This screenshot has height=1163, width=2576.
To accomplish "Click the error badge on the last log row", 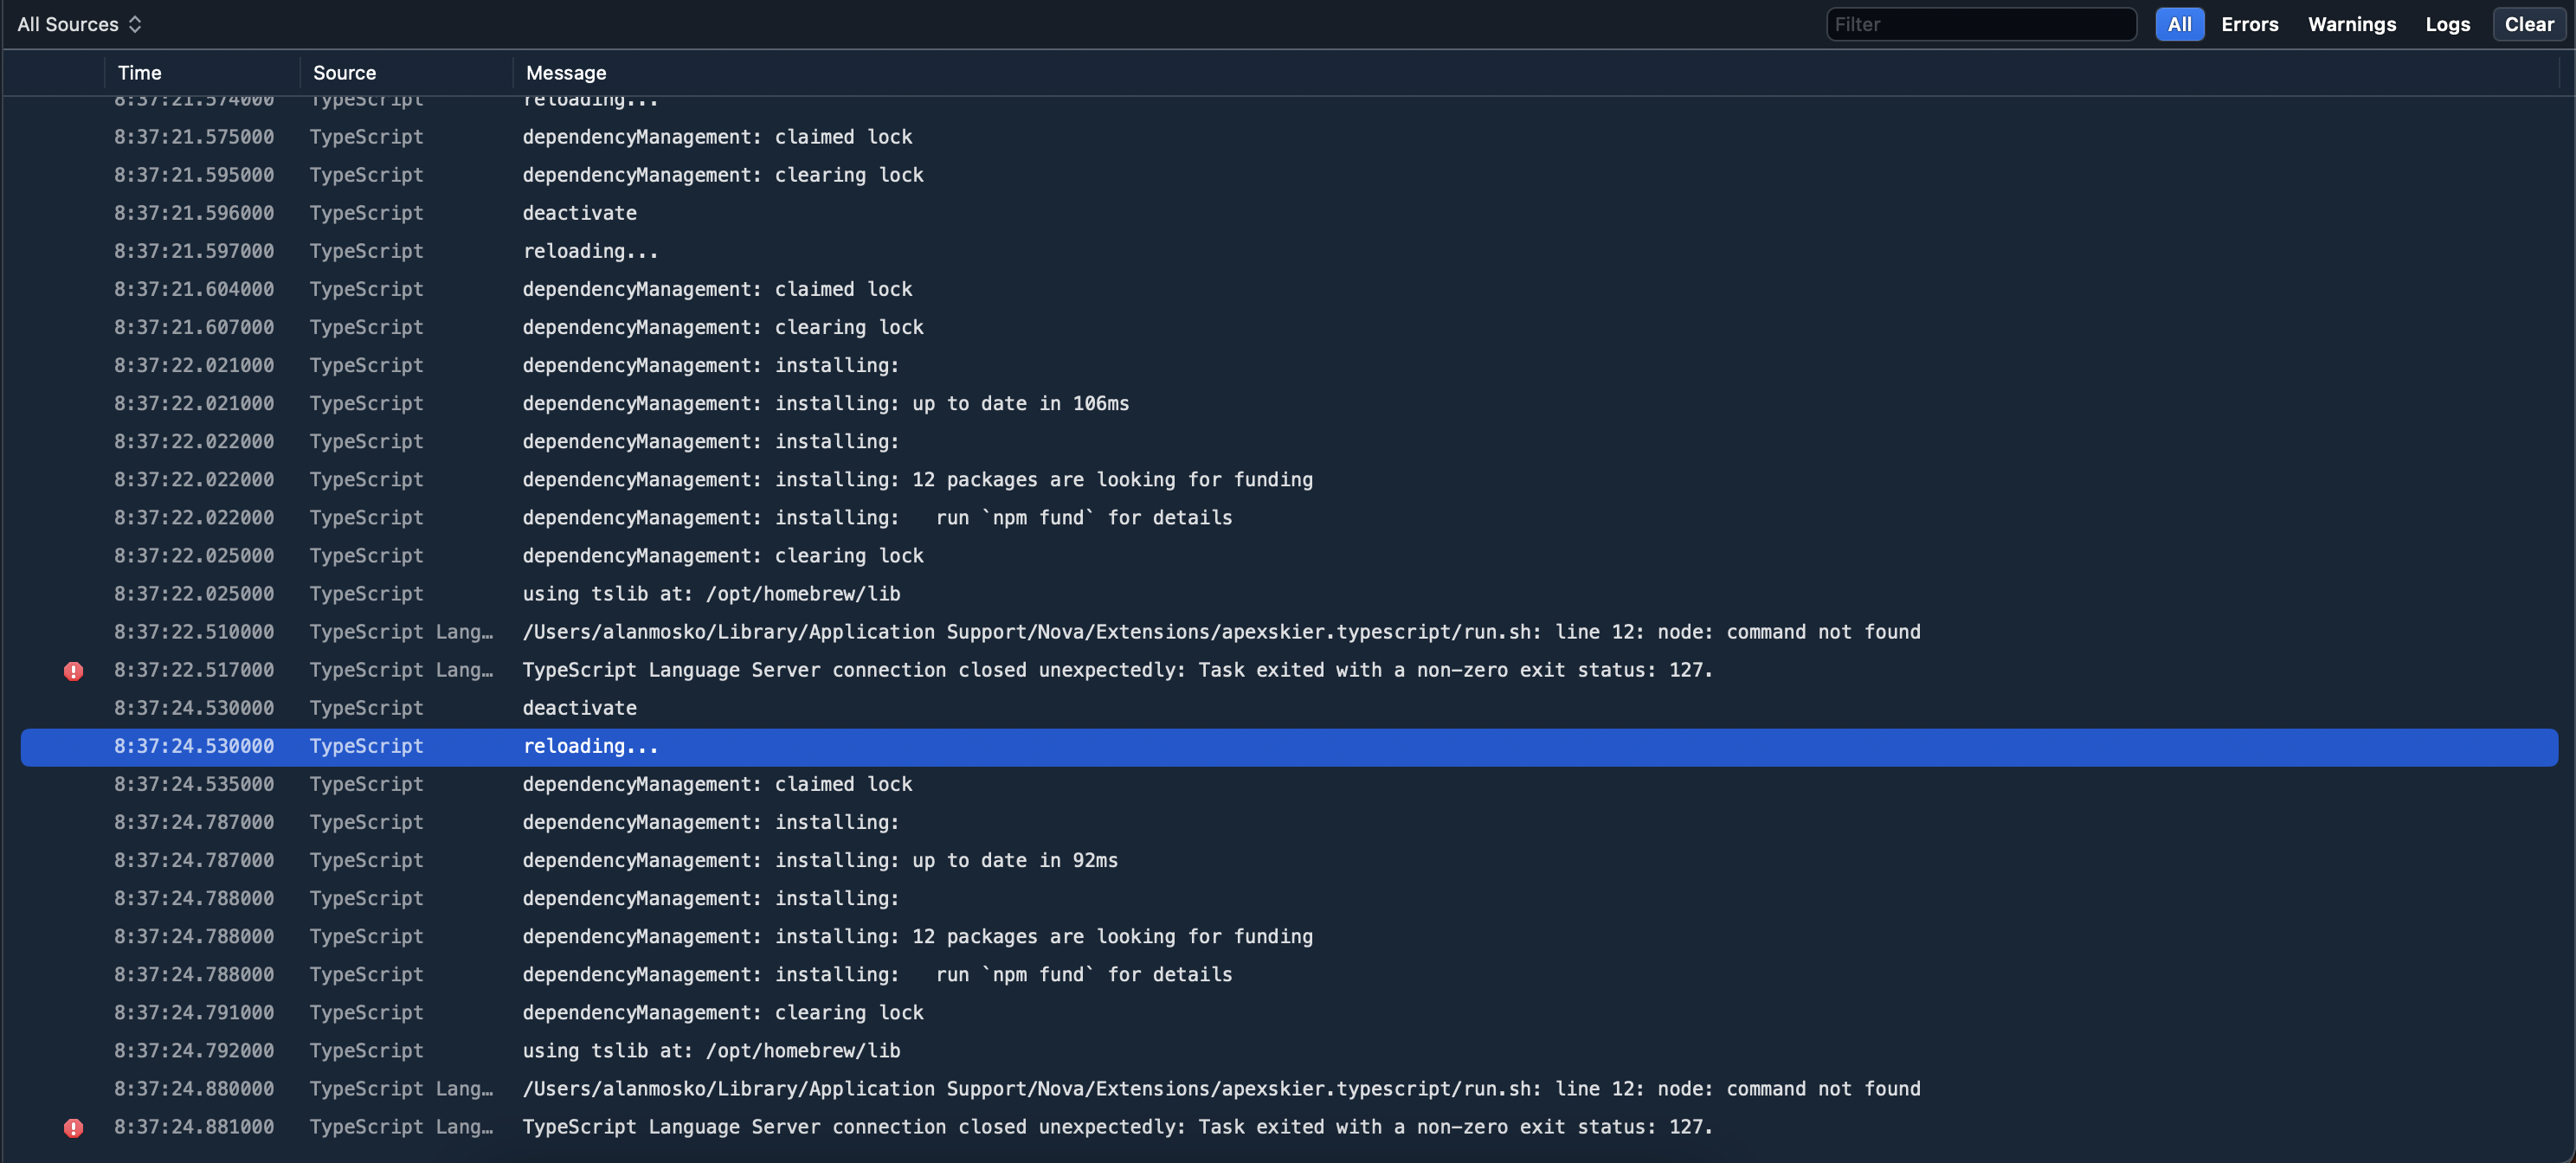I will click(x=73, y=1127).
